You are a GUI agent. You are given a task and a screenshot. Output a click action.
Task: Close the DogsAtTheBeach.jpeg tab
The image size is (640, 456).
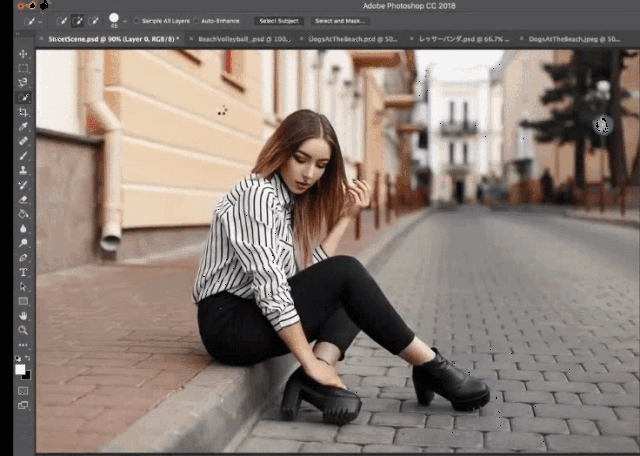(x=522, y=39)
